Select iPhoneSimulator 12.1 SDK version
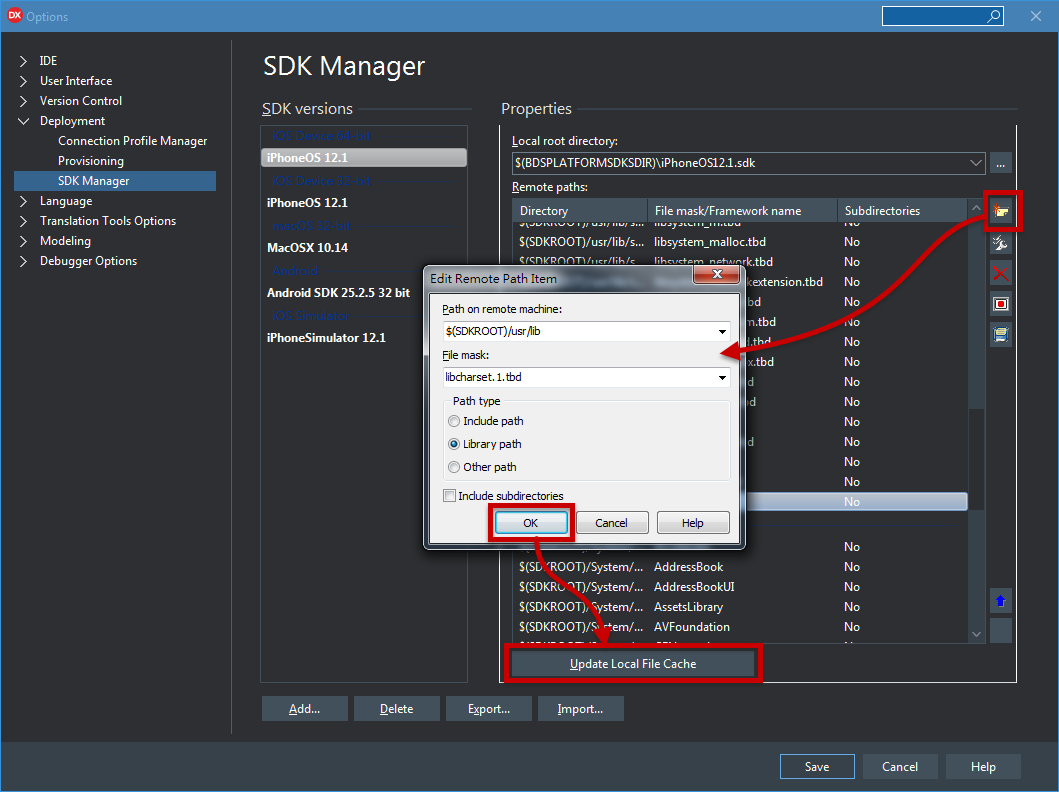Image resolution: width=1059 pixels, height=792 pixels. pyautogui.click(x=326, y=338)
